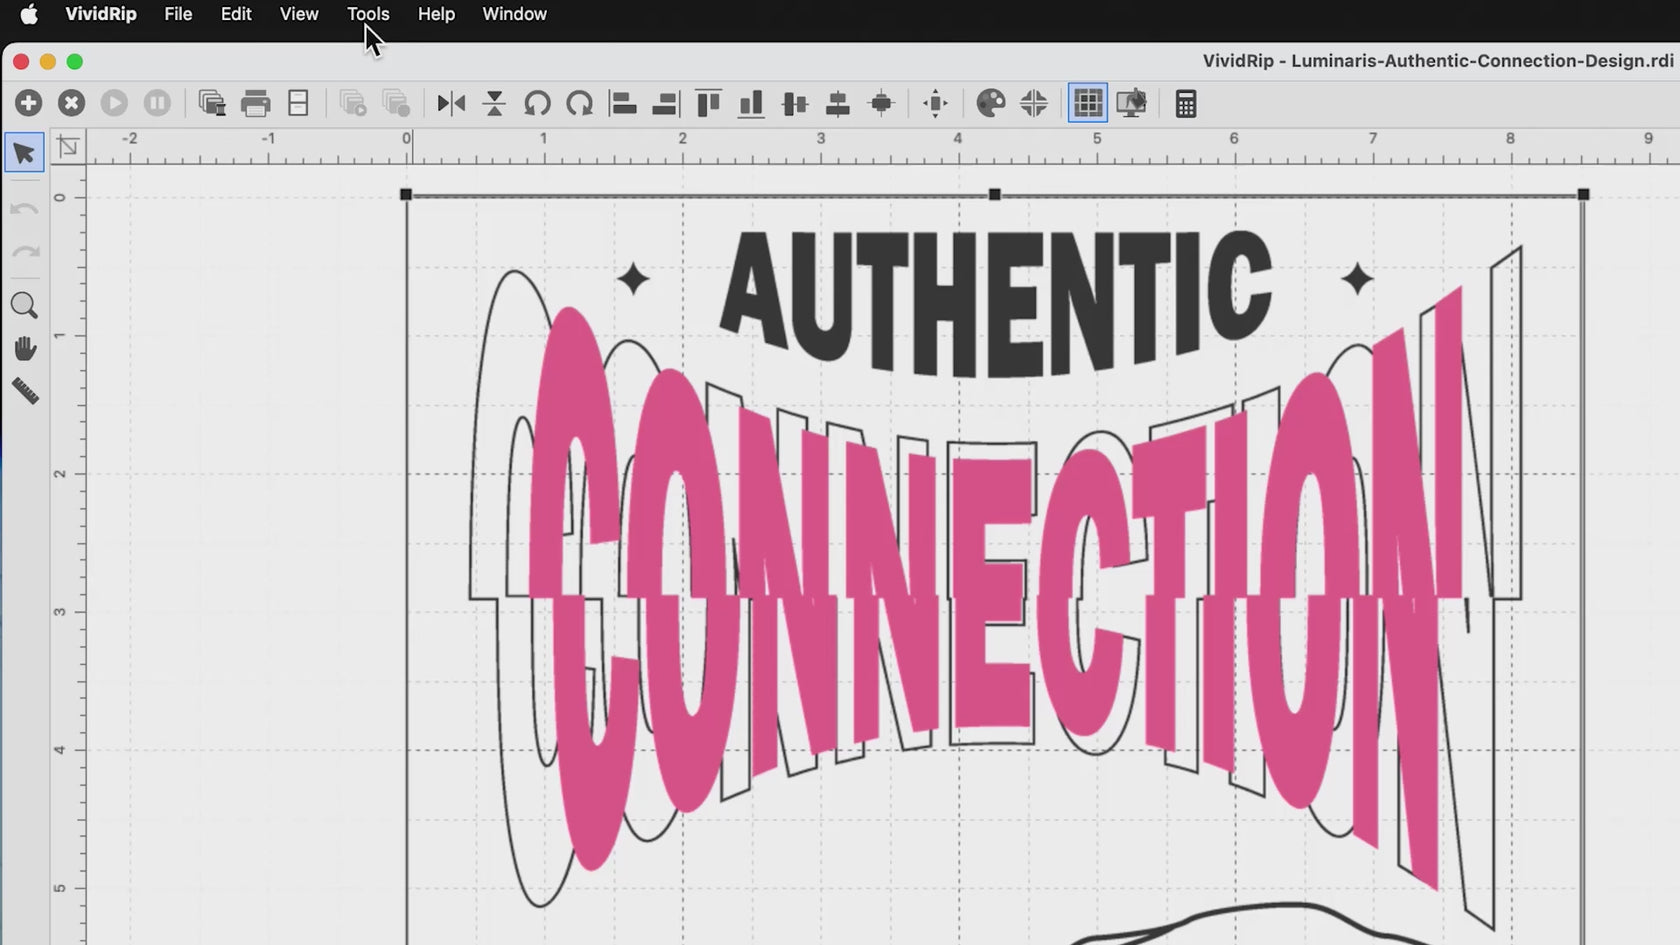Open the calculator tool
The height and width of the screenshot is (945, 1680).
1186,103
